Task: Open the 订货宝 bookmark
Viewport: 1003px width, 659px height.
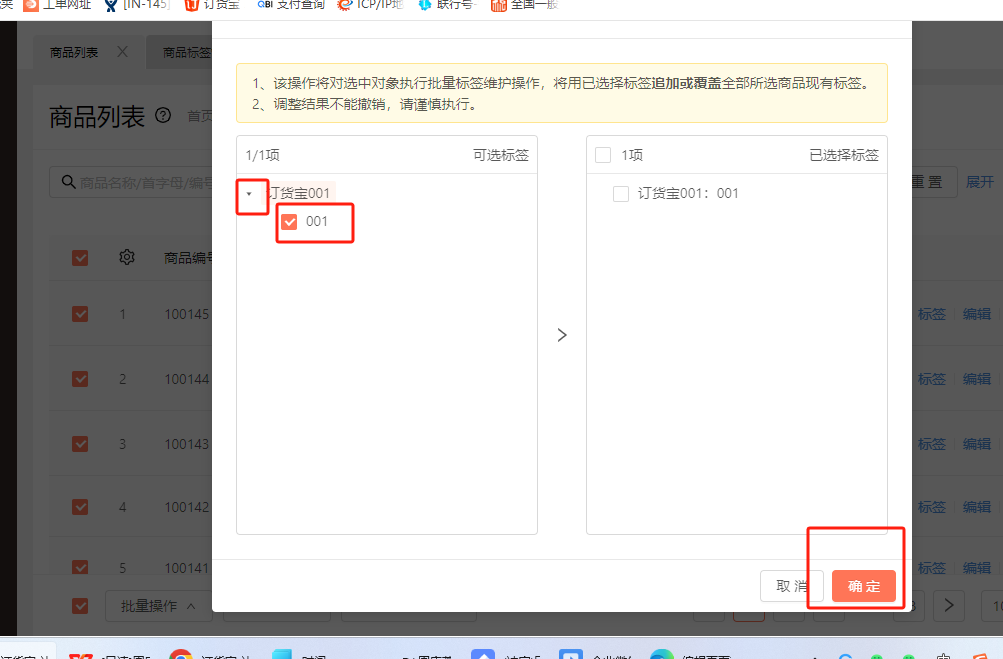Action: 212,5
